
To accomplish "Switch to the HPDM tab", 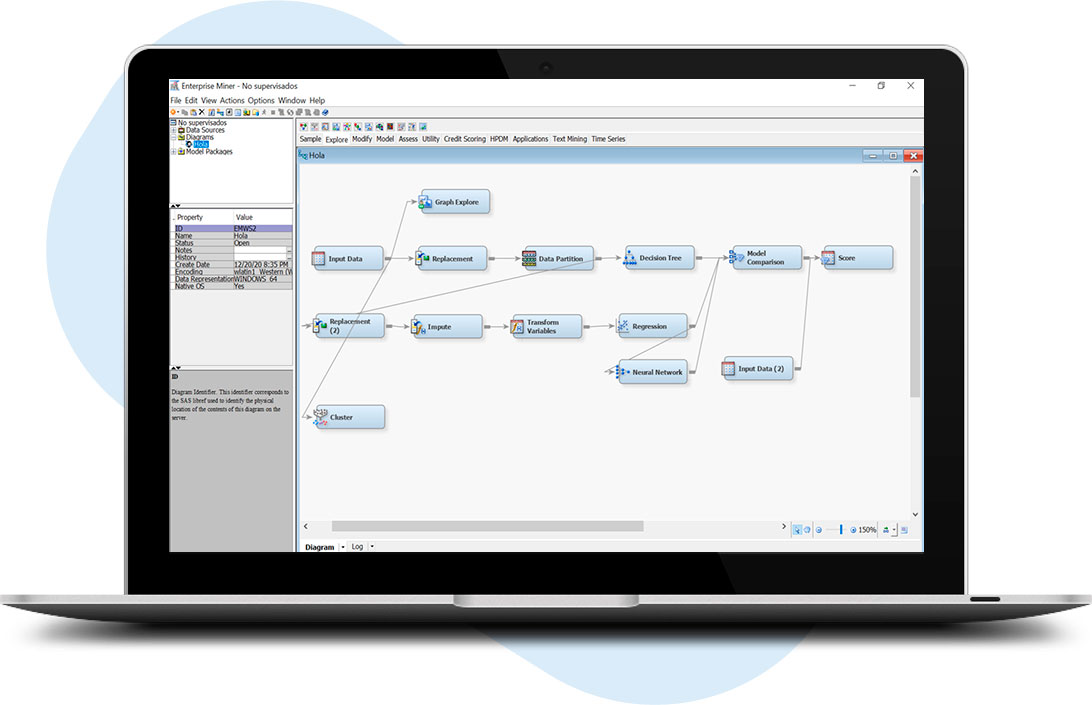I will [499, 139].
